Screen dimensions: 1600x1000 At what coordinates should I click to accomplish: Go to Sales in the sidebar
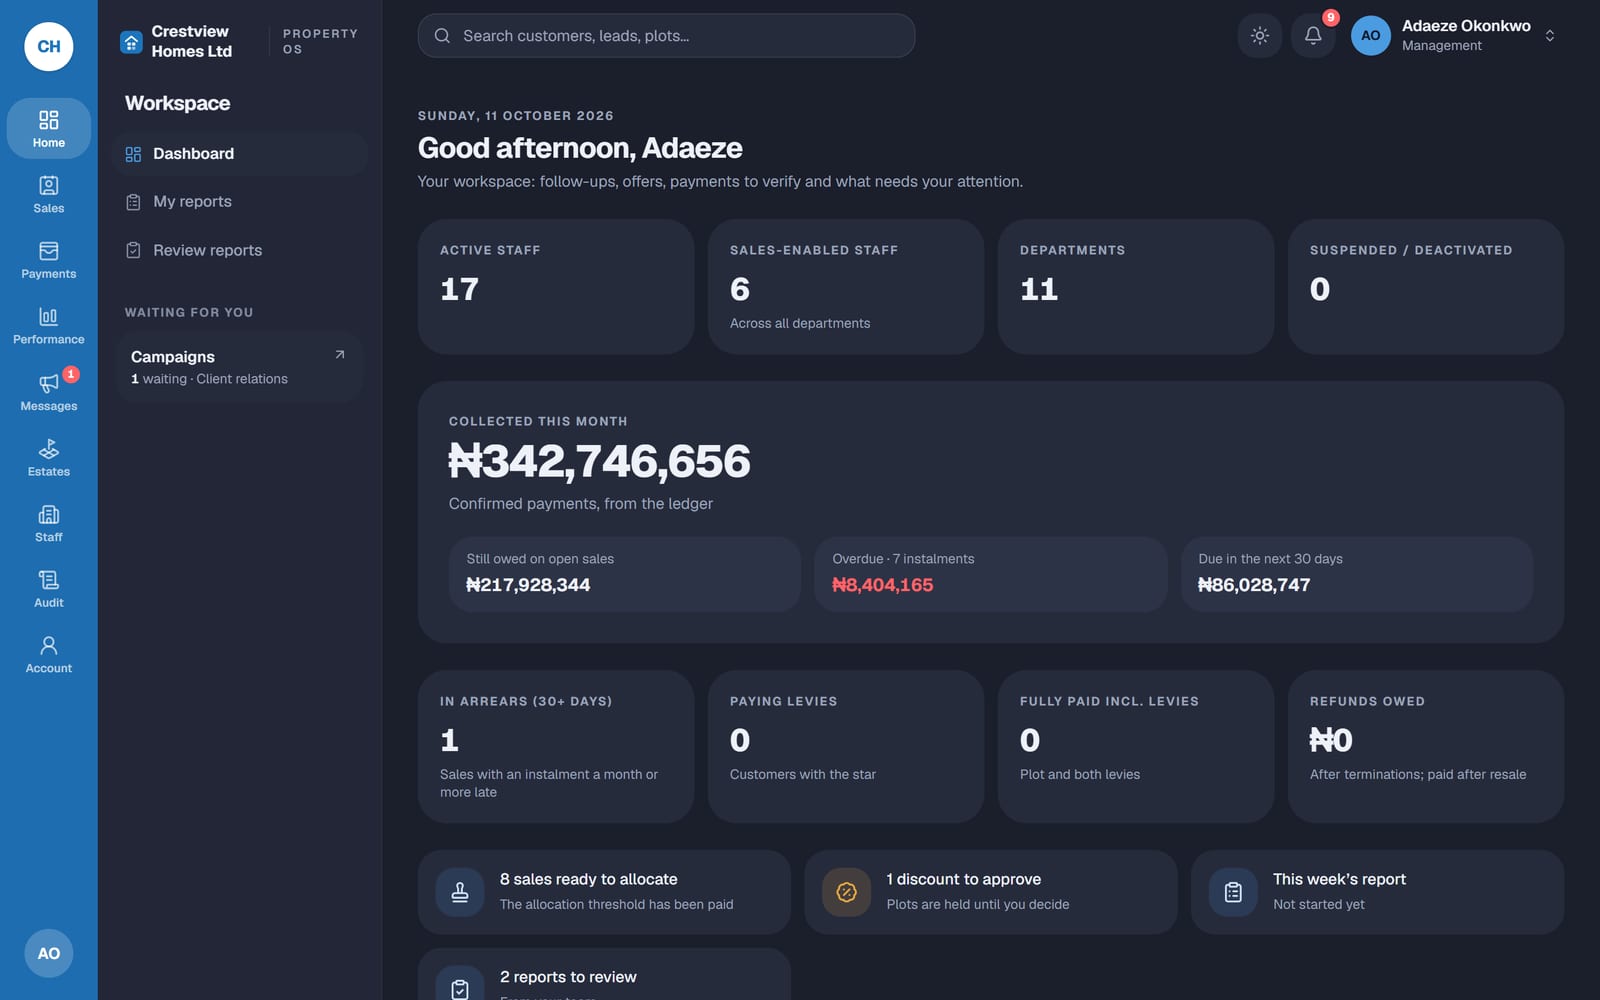[48, 194]
